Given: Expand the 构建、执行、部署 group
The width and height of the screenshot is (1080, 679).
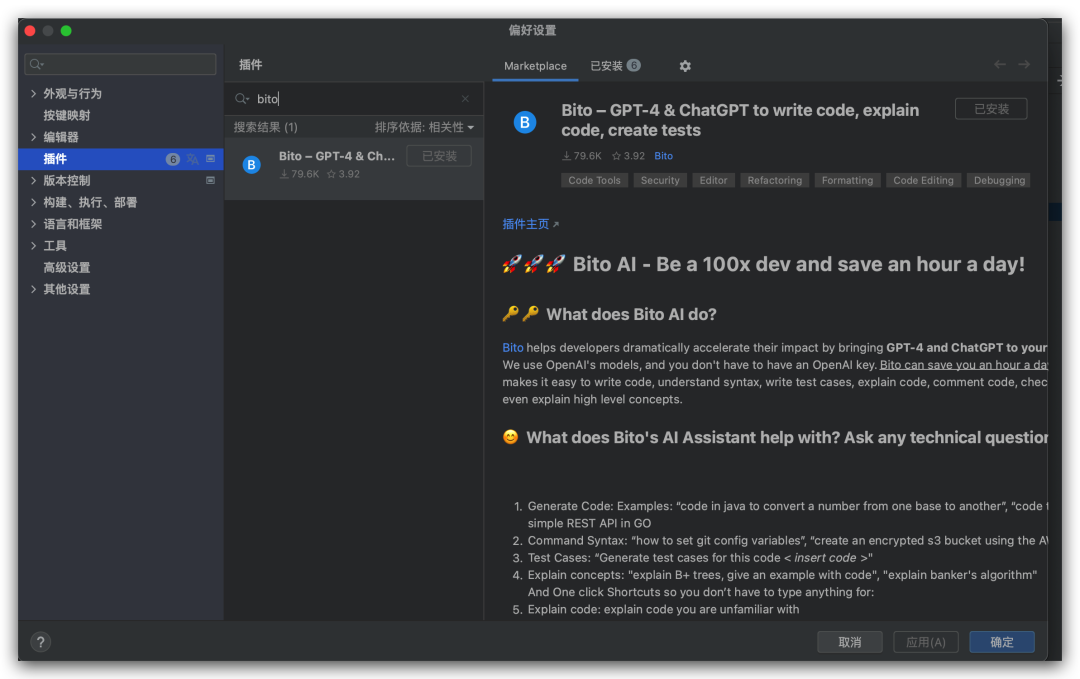Looking at the screenshot, I should point(33,202).
